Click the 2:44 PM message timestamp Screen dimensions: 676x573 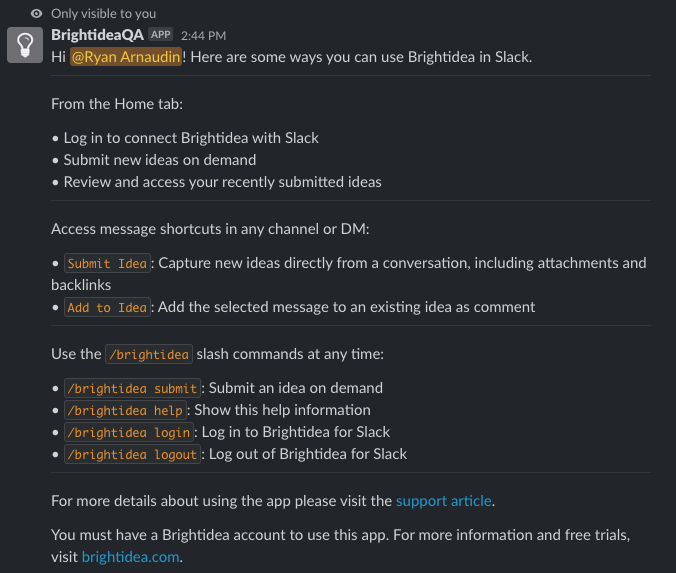(x=203, y=36)
